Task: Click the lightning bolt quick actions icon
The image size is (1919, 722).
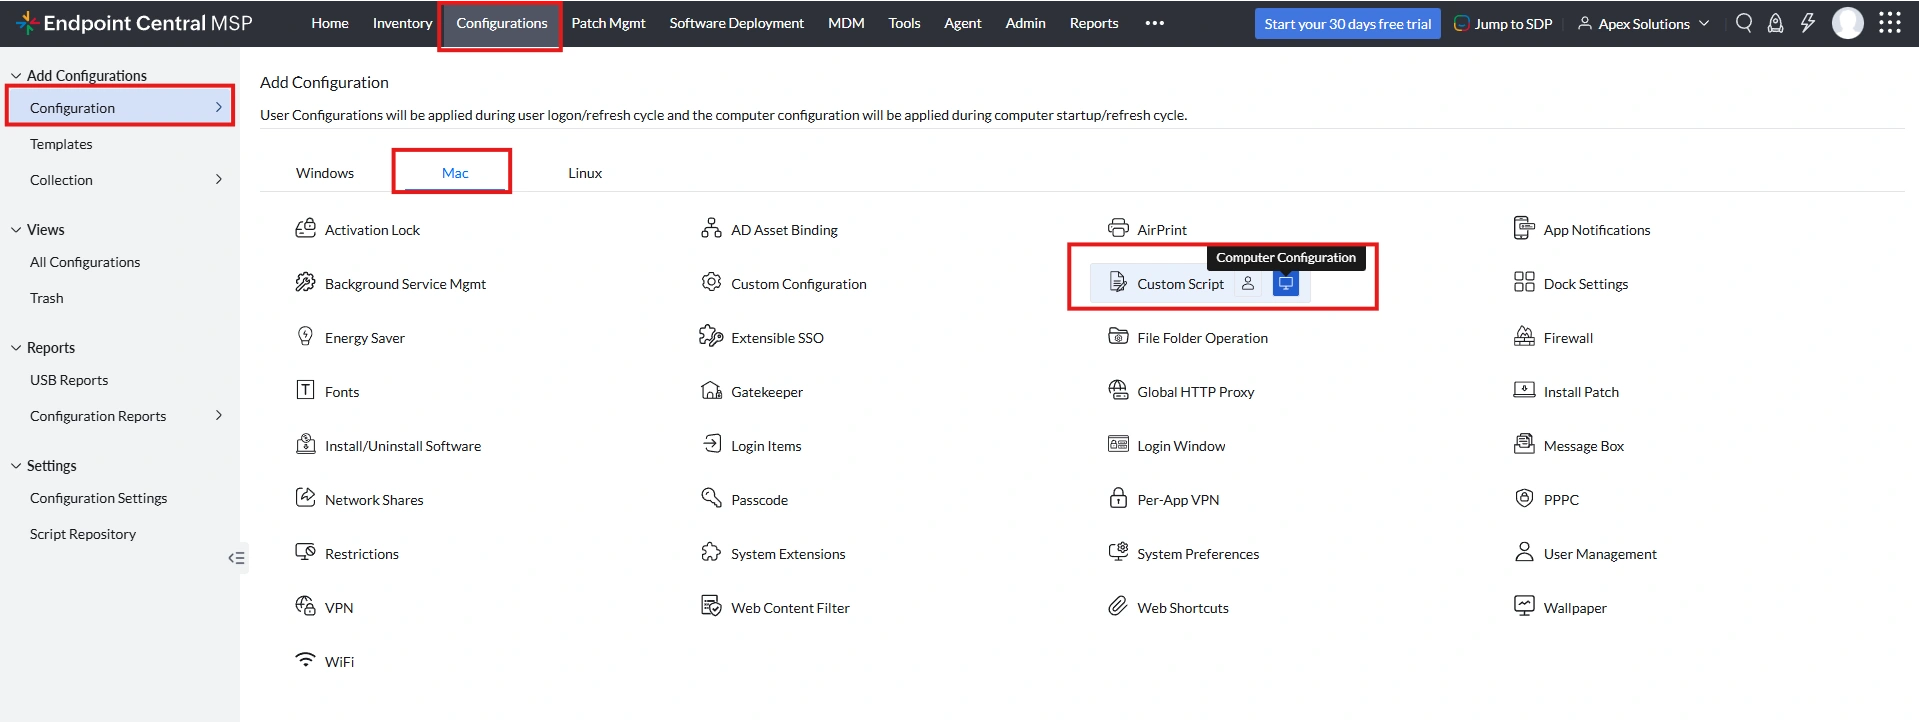Action: (x=1808, y=23)
